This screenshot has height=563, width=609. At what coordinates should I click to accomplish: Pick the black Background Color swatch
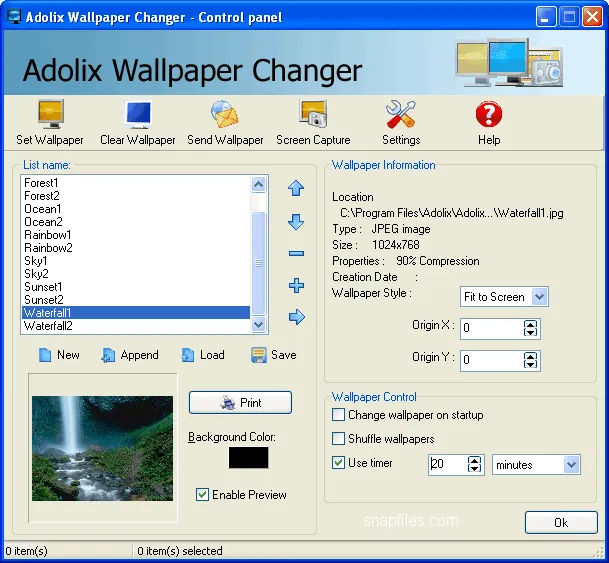[248, 458]
